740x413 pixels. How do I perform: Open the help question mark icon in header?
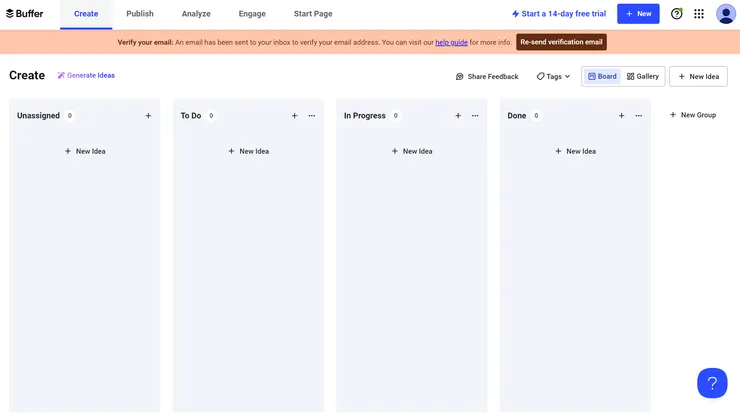(x=676, y=14)
